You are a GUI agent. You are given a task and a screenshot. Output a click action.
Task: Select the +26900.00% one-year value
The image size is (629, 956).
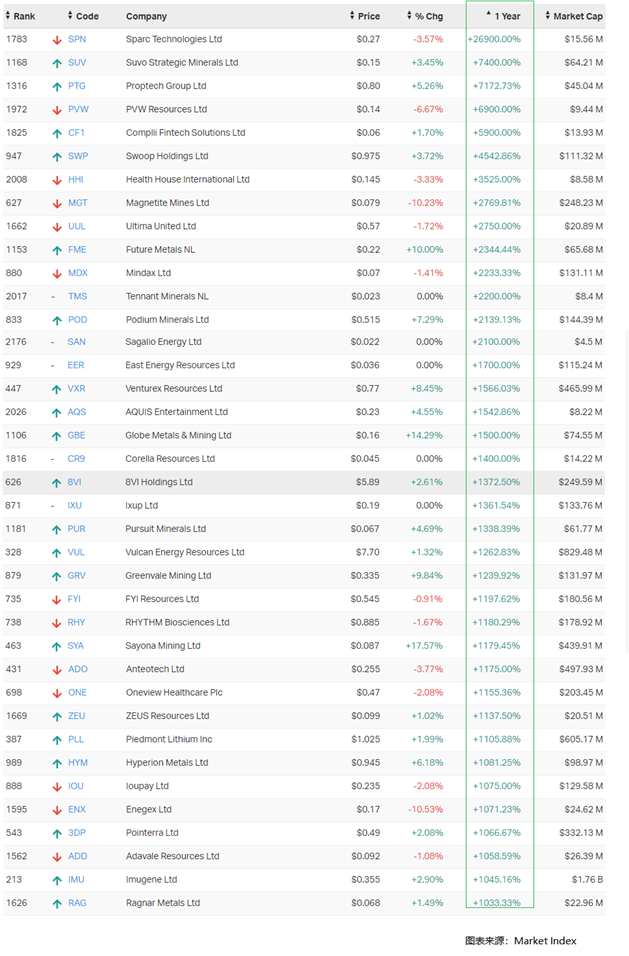494,39
